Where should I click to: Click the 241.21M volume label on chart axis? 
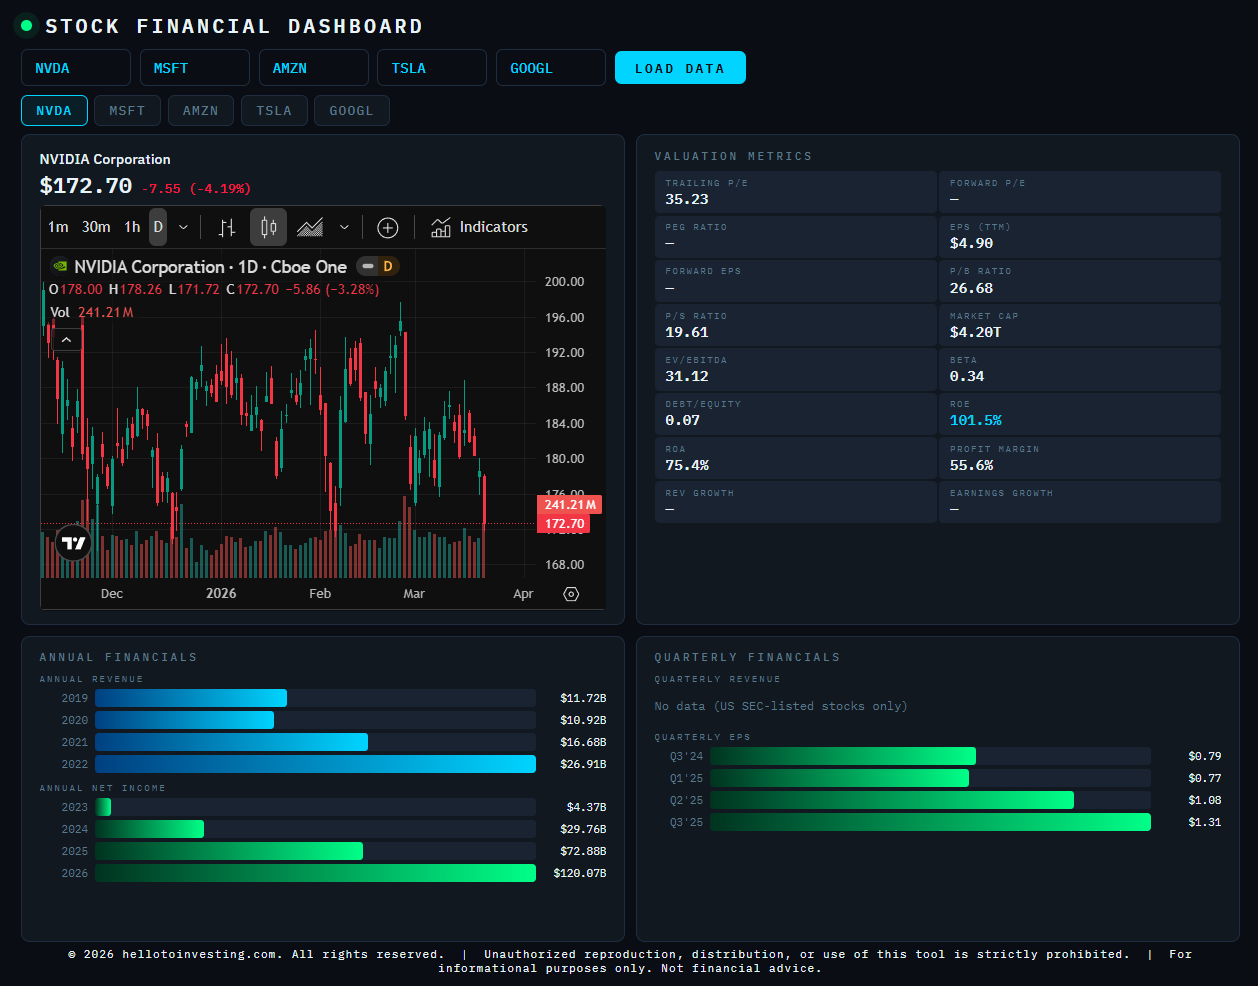coord(570,505)
